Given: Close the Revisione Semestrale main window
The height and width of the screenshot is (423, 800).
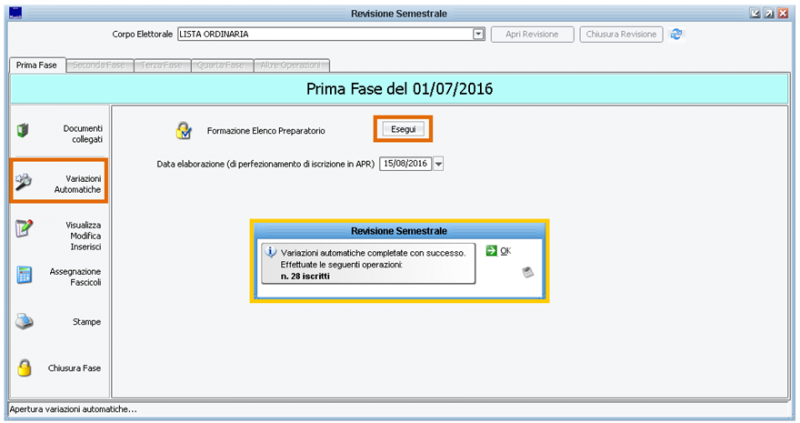Looking at the screenshot, I should point(783,13).
